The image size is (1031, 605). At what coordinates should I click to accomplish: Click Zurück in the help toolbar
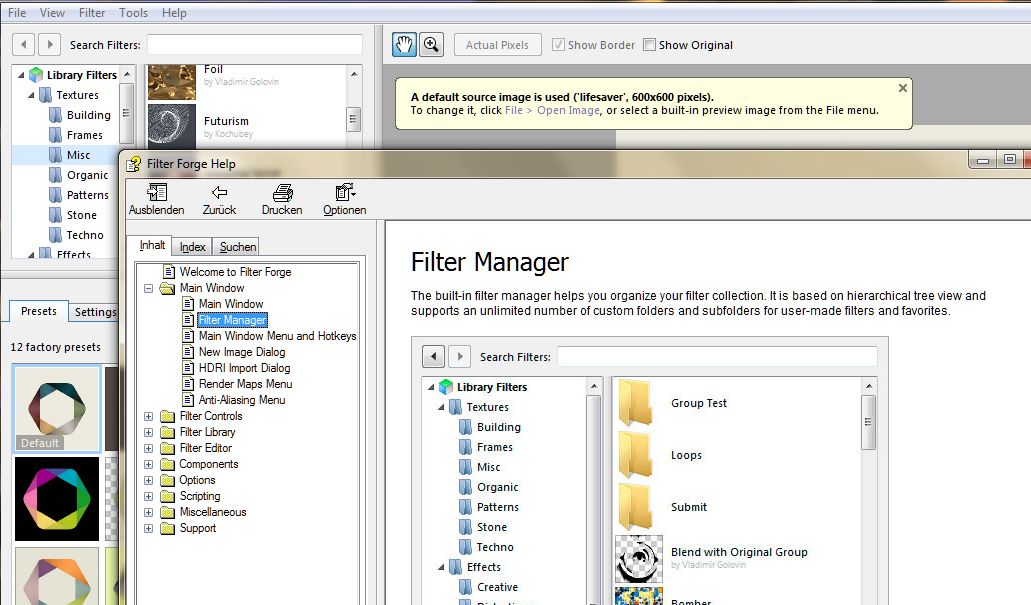(x=219, y=200)
